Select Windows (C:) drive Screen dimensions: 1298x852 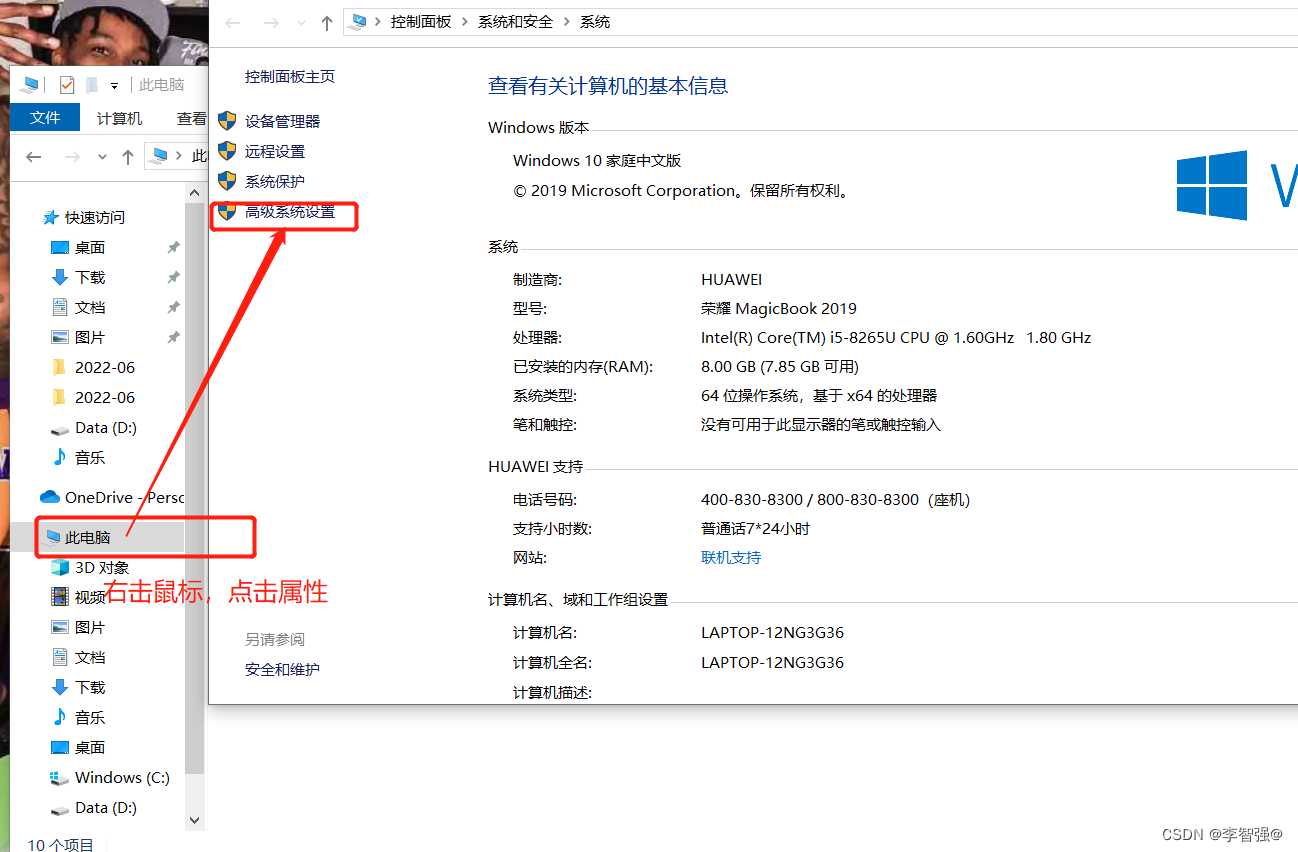(x=122, y=777)
